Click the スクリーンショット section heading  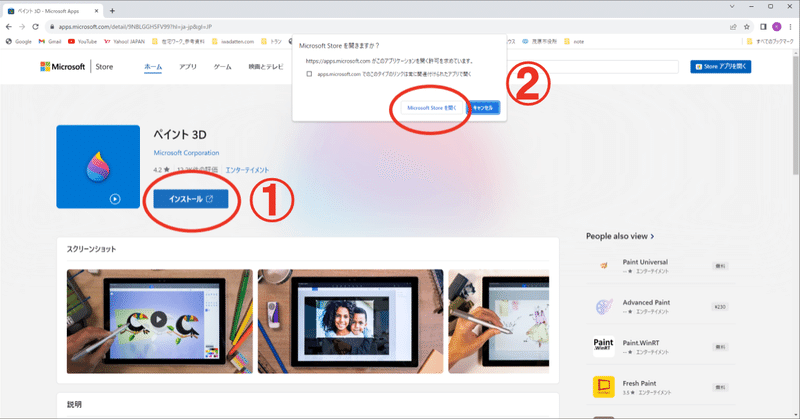tap(91, 249)
